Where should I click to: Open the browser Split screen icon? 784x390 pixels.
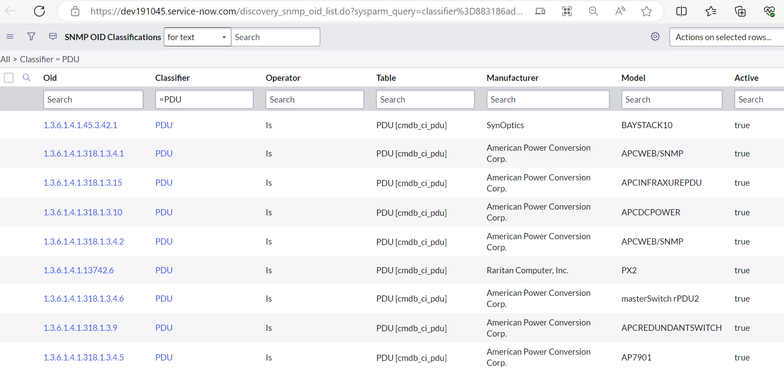681,11
